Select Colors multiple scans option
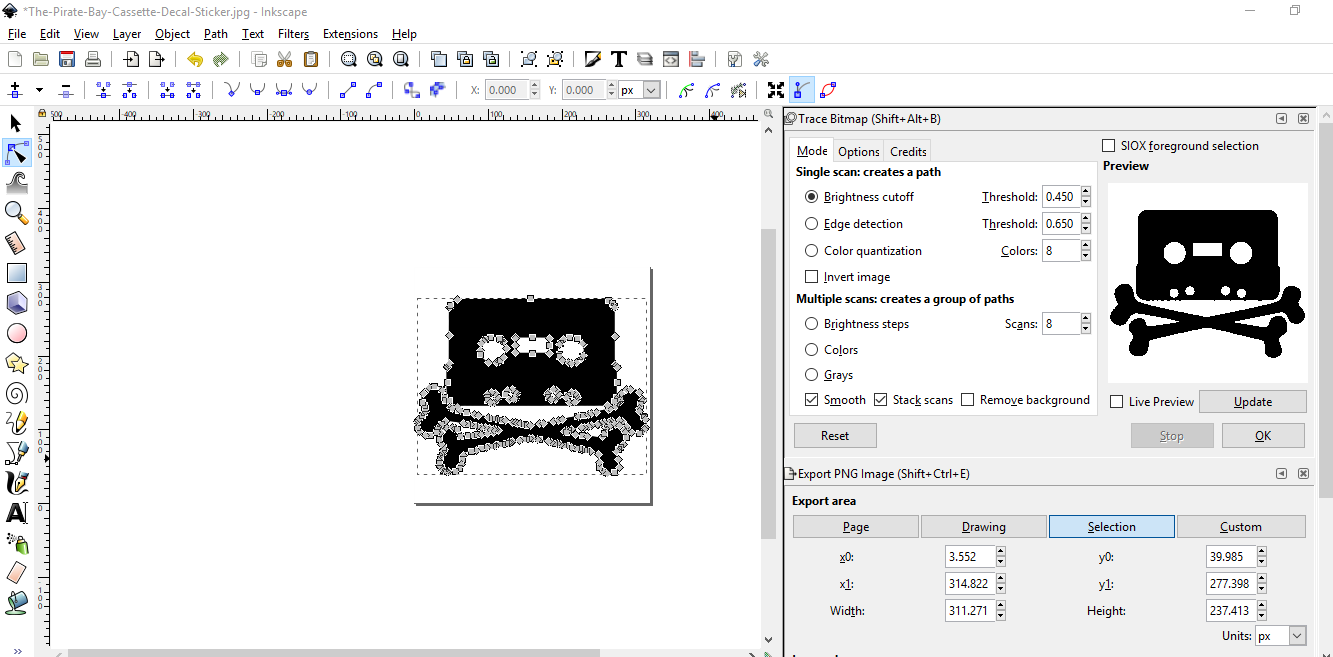Screen dimensions: 1333x657 [x=811, y=350]
